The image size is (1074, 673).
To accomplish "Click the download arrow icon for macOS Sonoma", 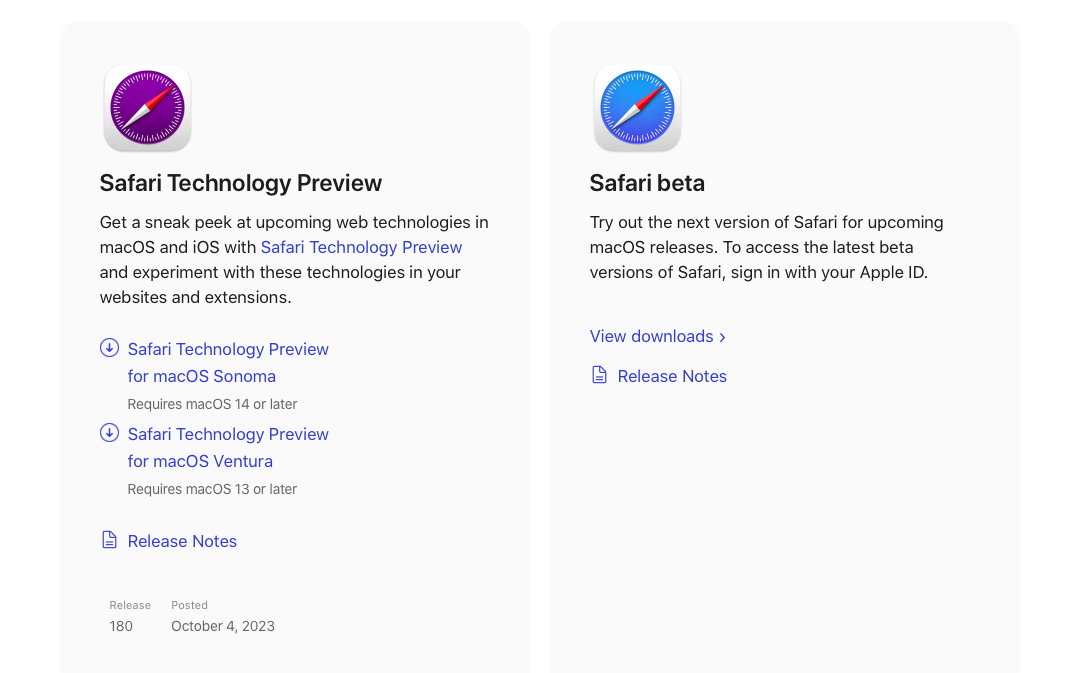I will coord(109,348).
